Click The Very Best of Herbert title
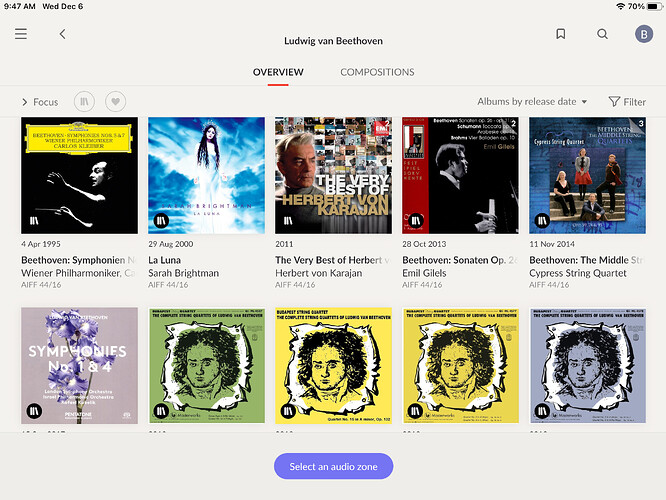Viewport: 666px width, 500px height. (333, 260)
